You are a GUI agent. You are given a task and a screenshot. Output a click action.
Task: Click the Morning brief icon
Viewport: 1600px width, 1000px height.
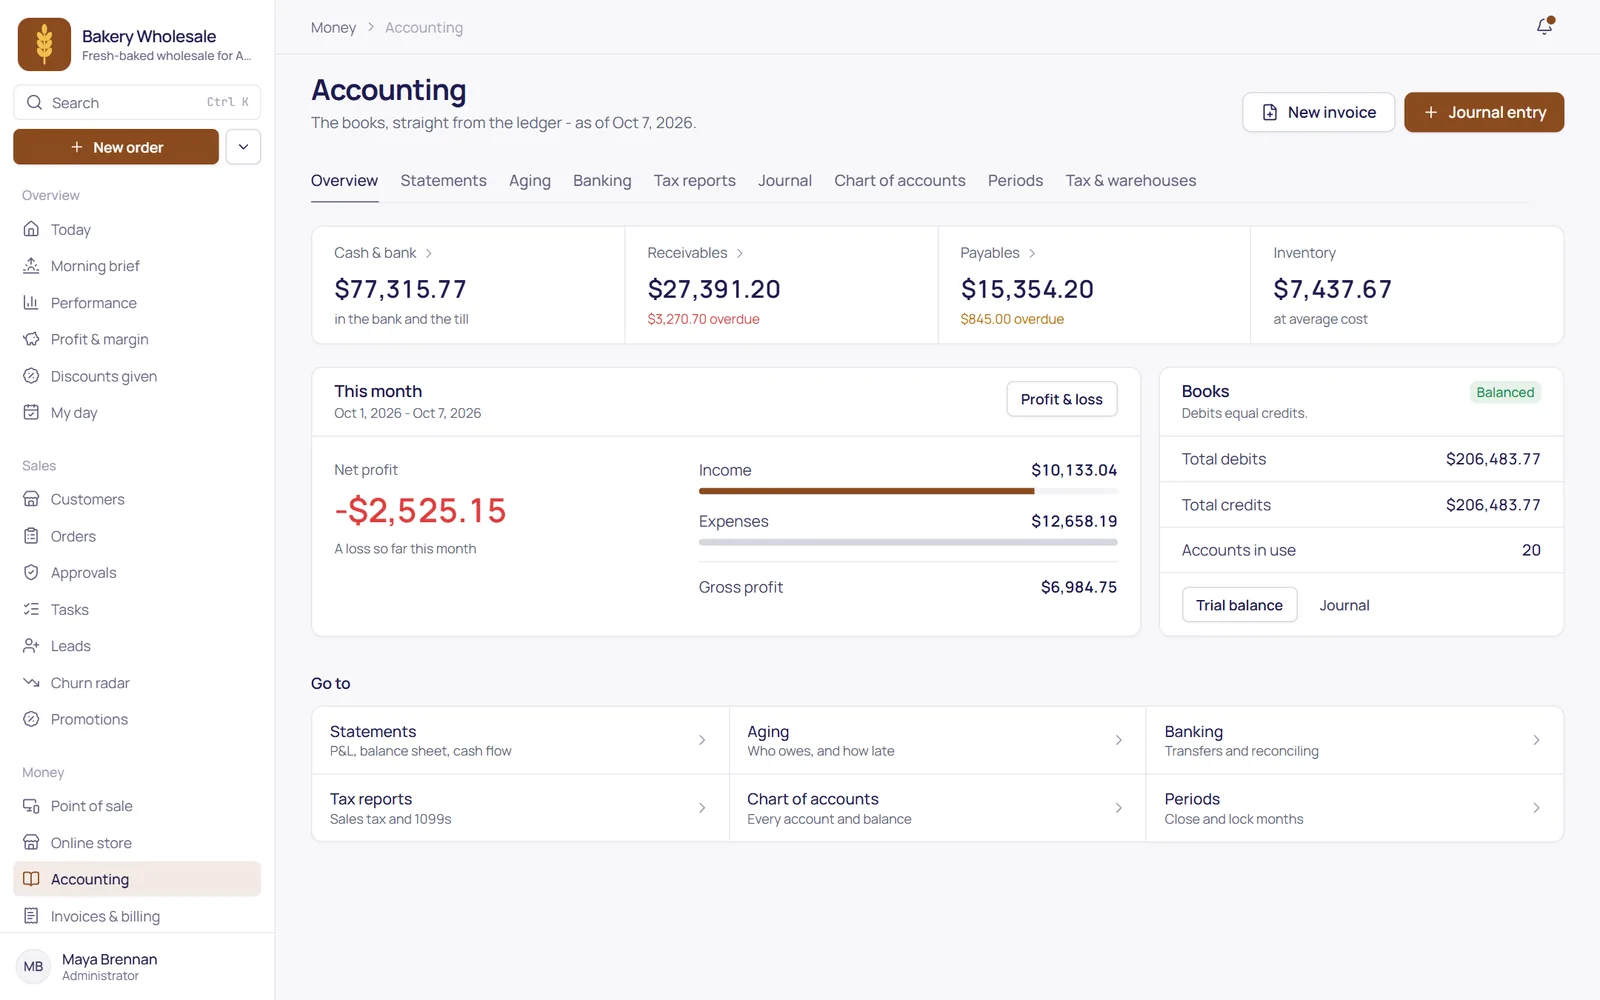coord(31,266)
